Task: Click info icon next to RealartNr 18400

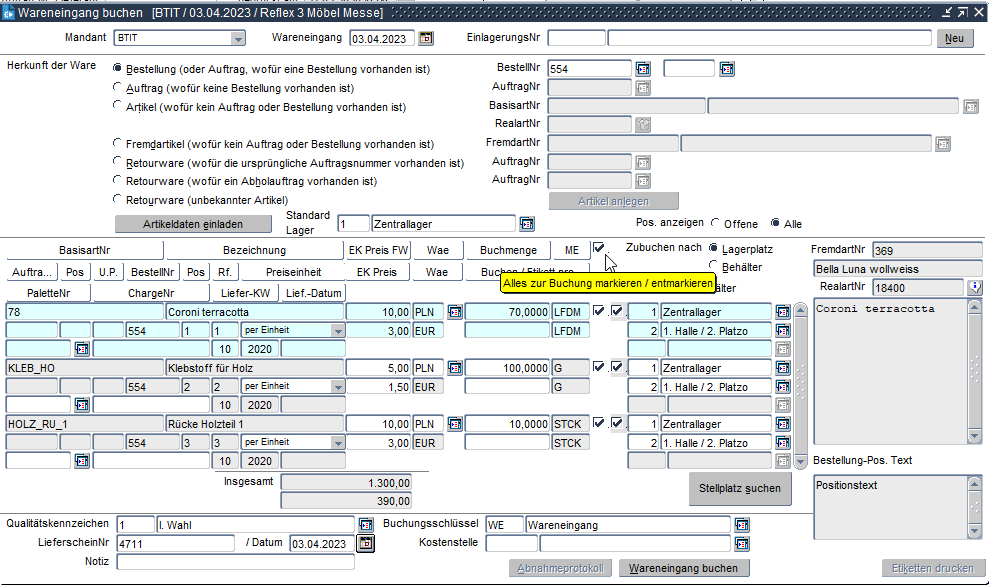Action: pyautogui.click(x=976, y=287)
